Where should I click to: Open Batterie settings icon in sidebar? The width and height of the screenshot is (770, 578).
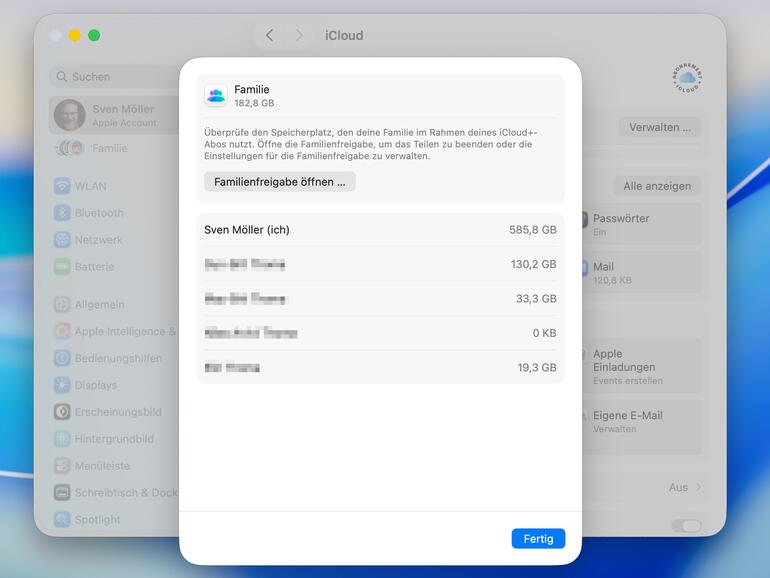(62, 267)
